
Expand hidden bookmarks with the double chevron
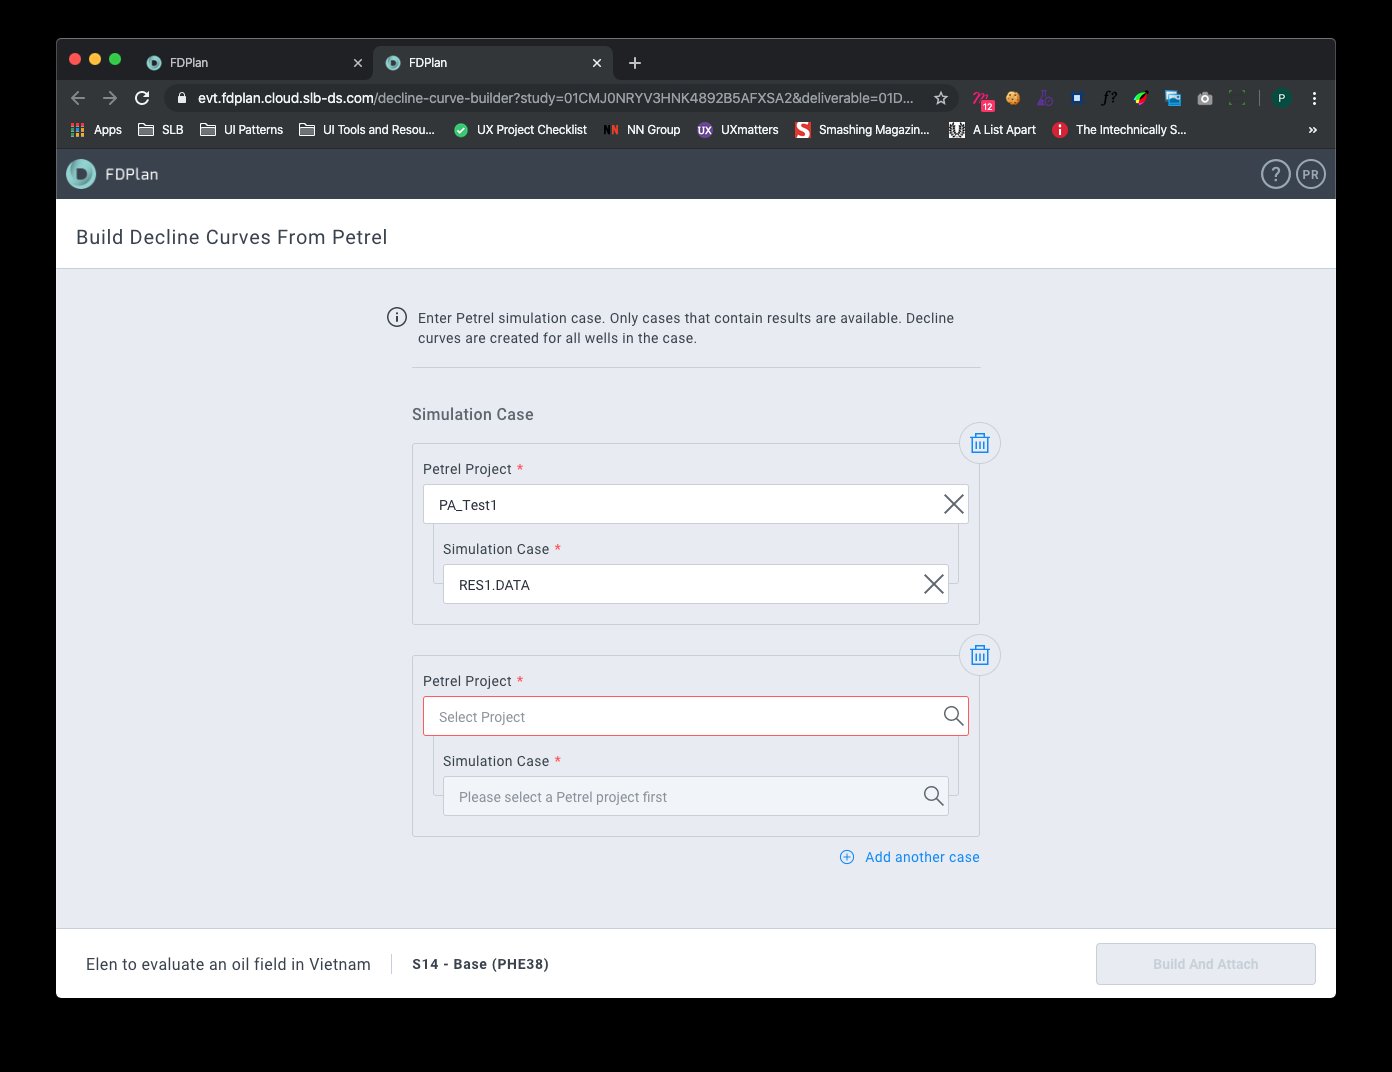click(1312, 130)
